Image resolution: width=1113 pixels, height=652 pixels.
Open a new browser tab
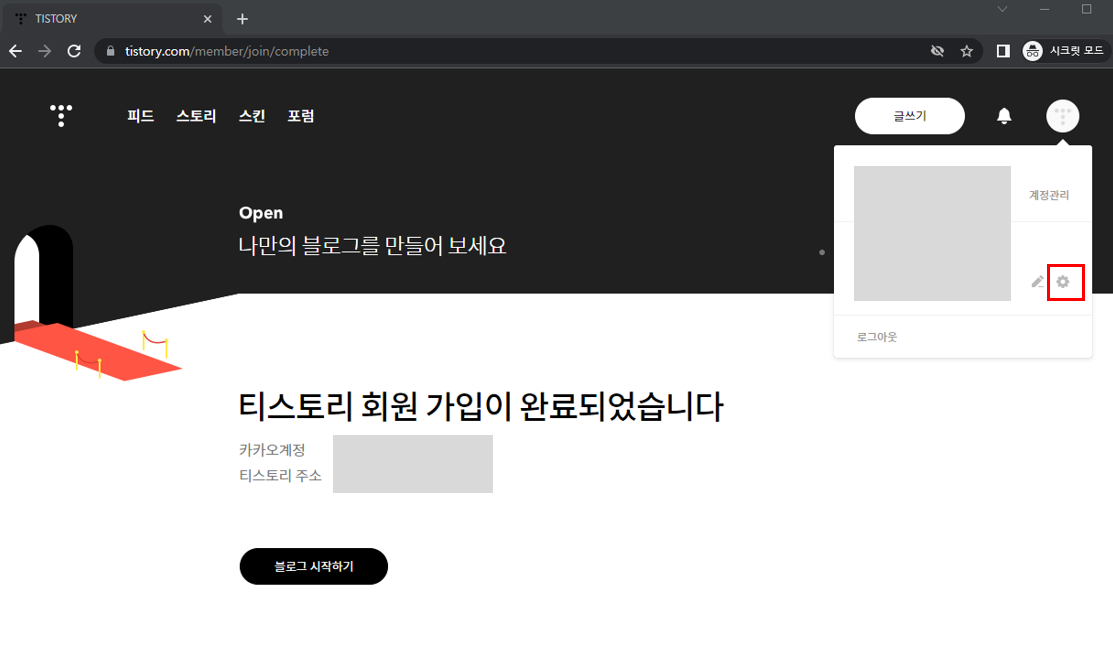[242, 19]
